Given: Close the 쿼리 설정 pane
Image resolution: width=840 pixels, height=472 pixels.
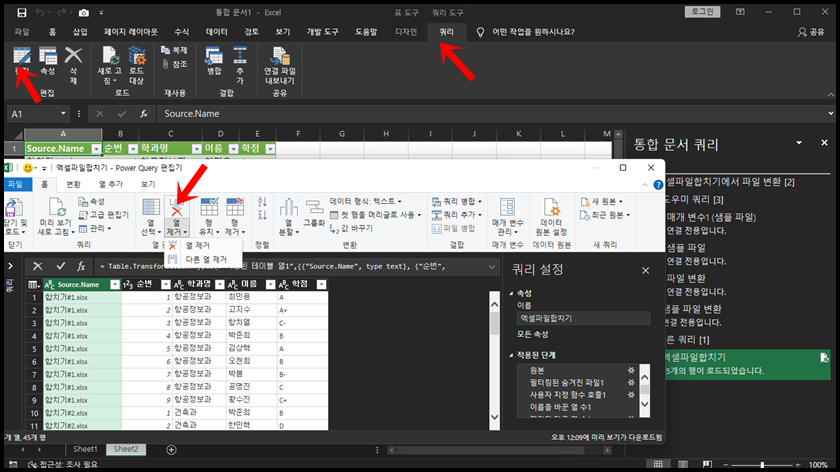Looking at the screenshot, I should 646,271.
